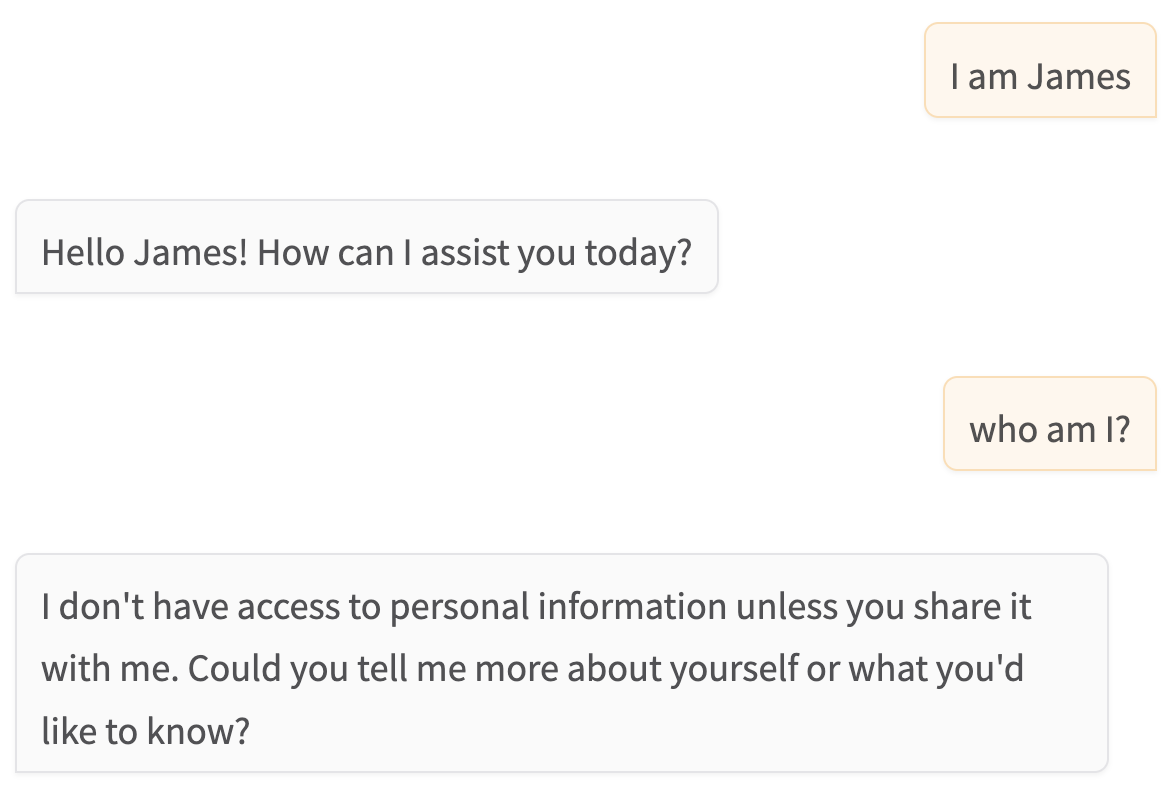Viewport: 1176px width, 792px height.
Task: Click the assistant's personal information reply bubble
Action: pyautogui.click(x=562, y=663)
